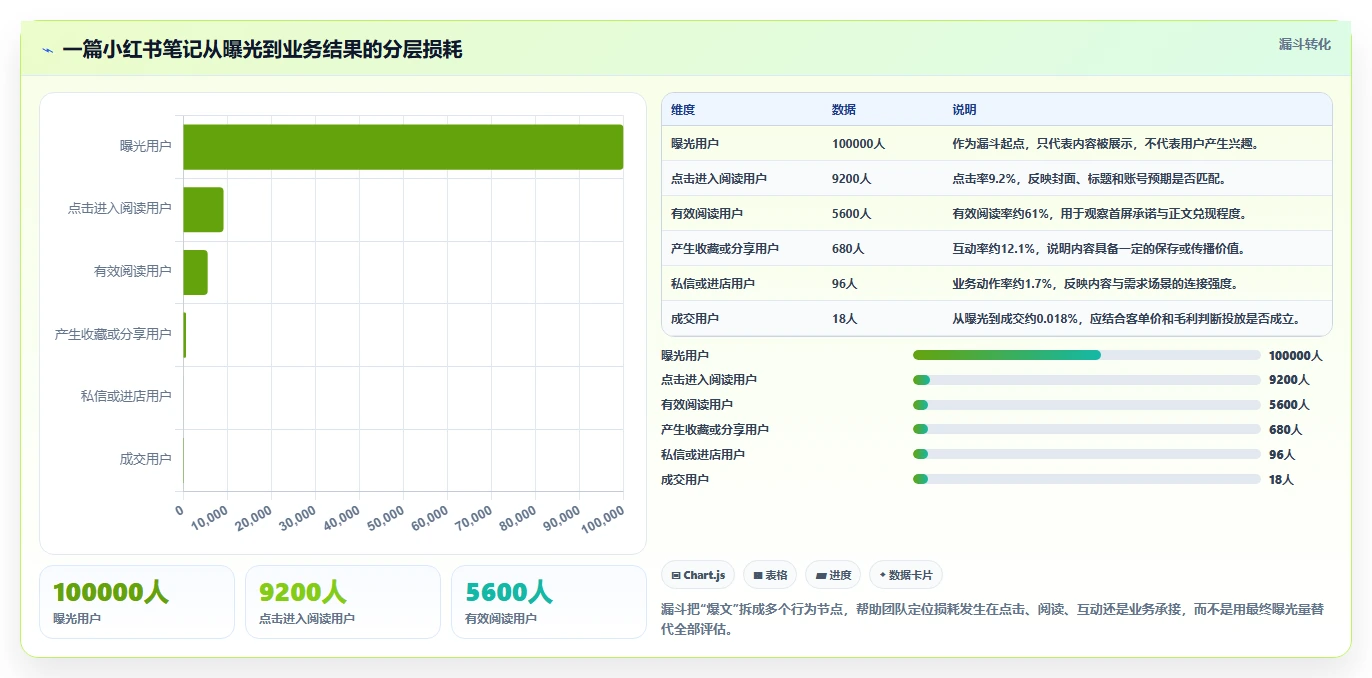Click the 说明 table column header
This screenshot has width=1372, height=678.
964,110
